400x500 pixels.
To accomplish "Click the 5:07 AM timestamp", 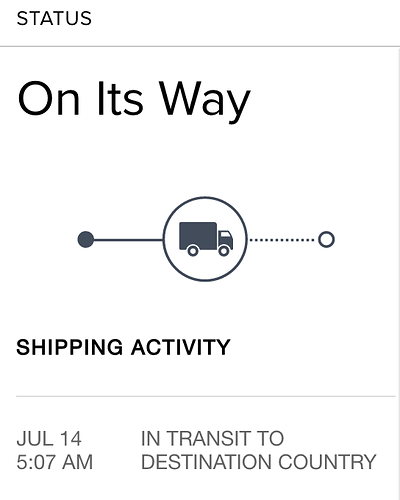I will pos(55,462).
